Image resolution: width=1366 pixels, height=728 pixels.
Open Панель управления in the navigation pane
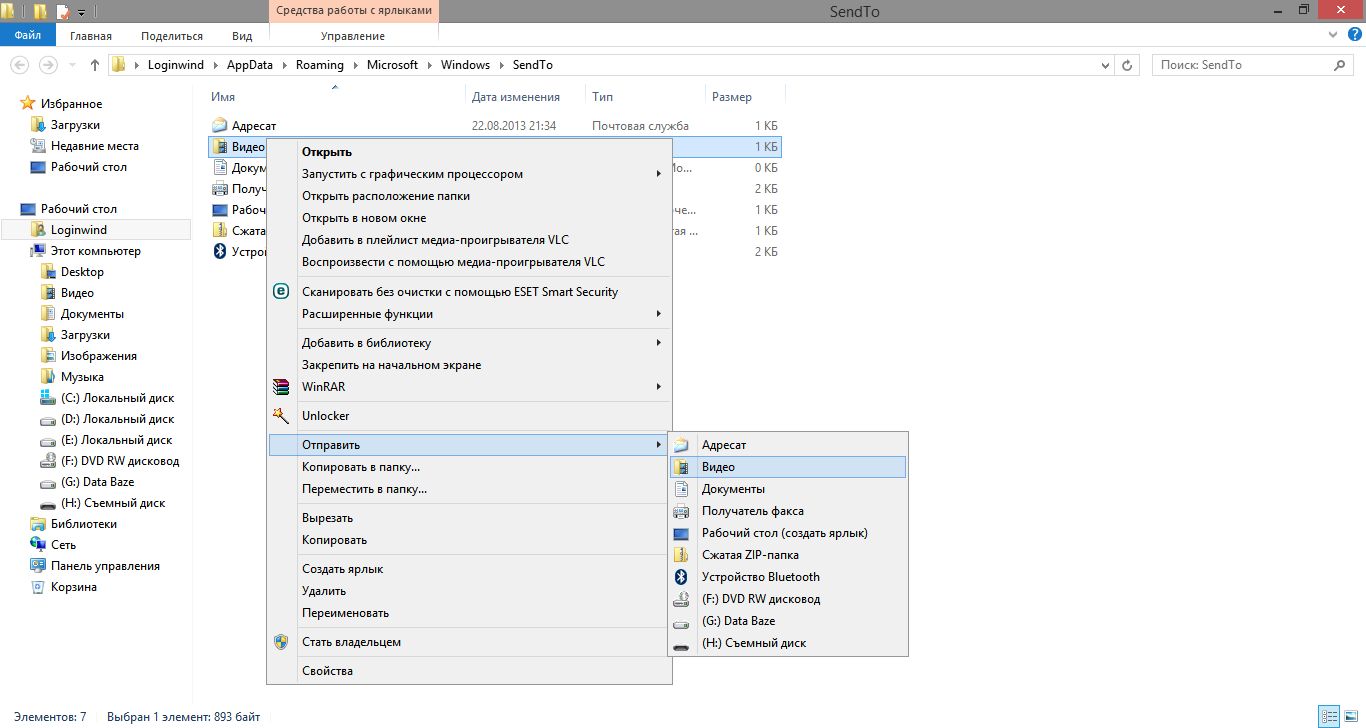[105, 566]
